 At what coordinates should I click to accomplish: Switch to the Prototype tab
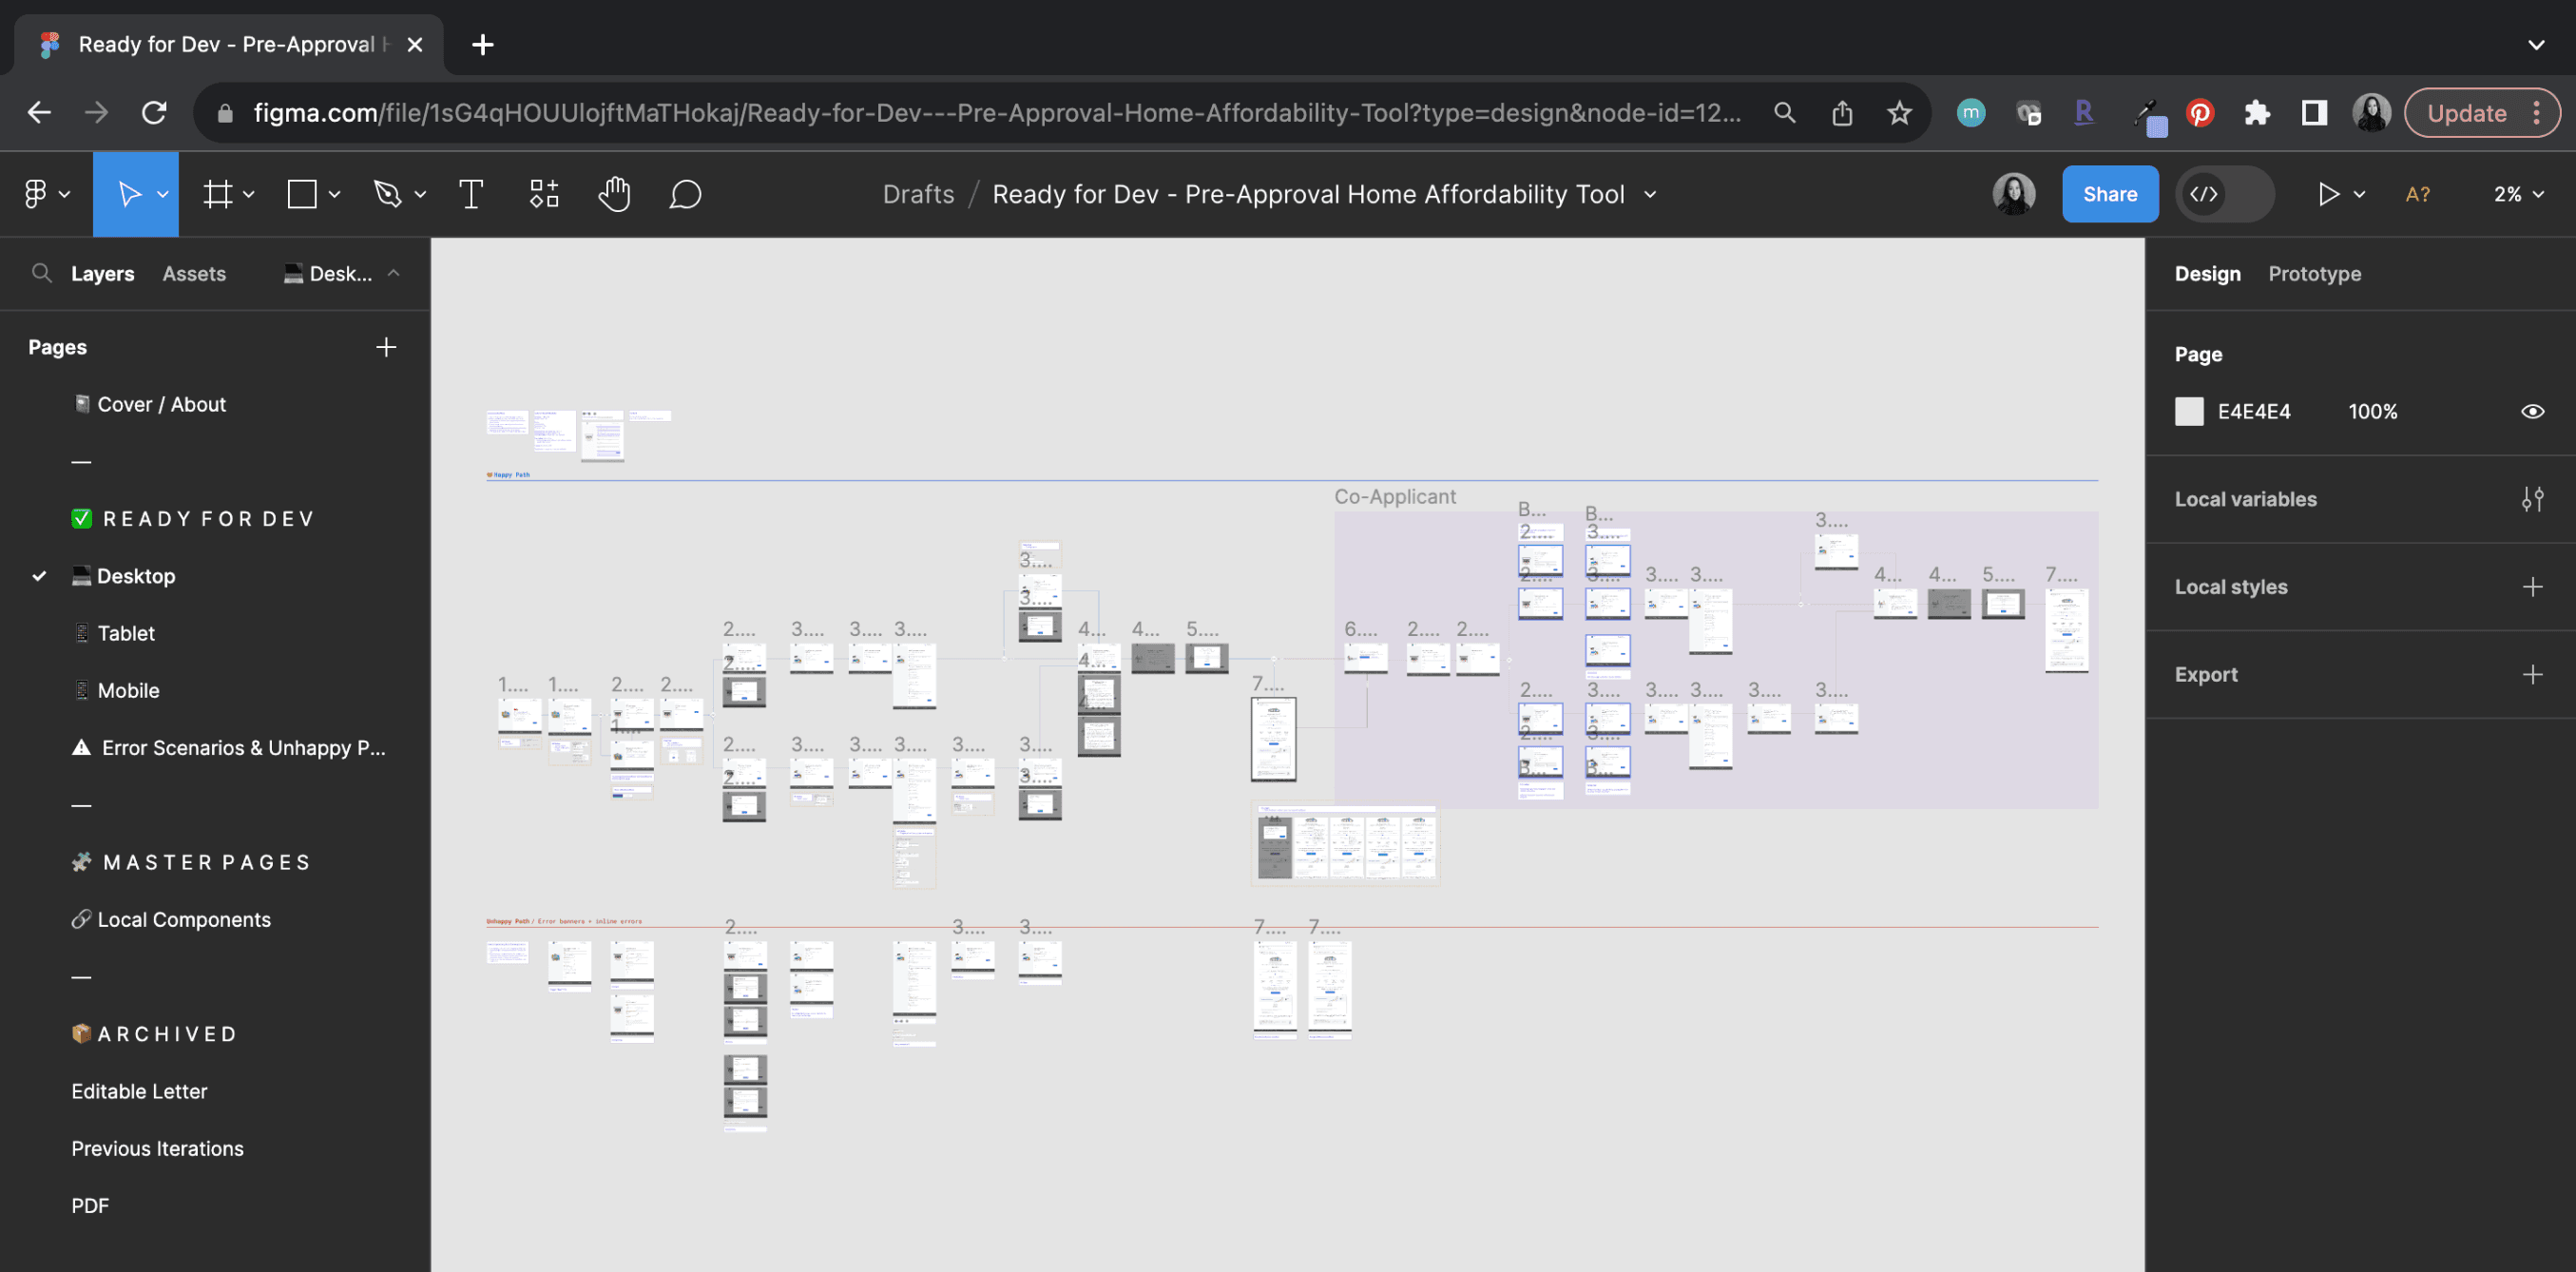(2313, 274)
